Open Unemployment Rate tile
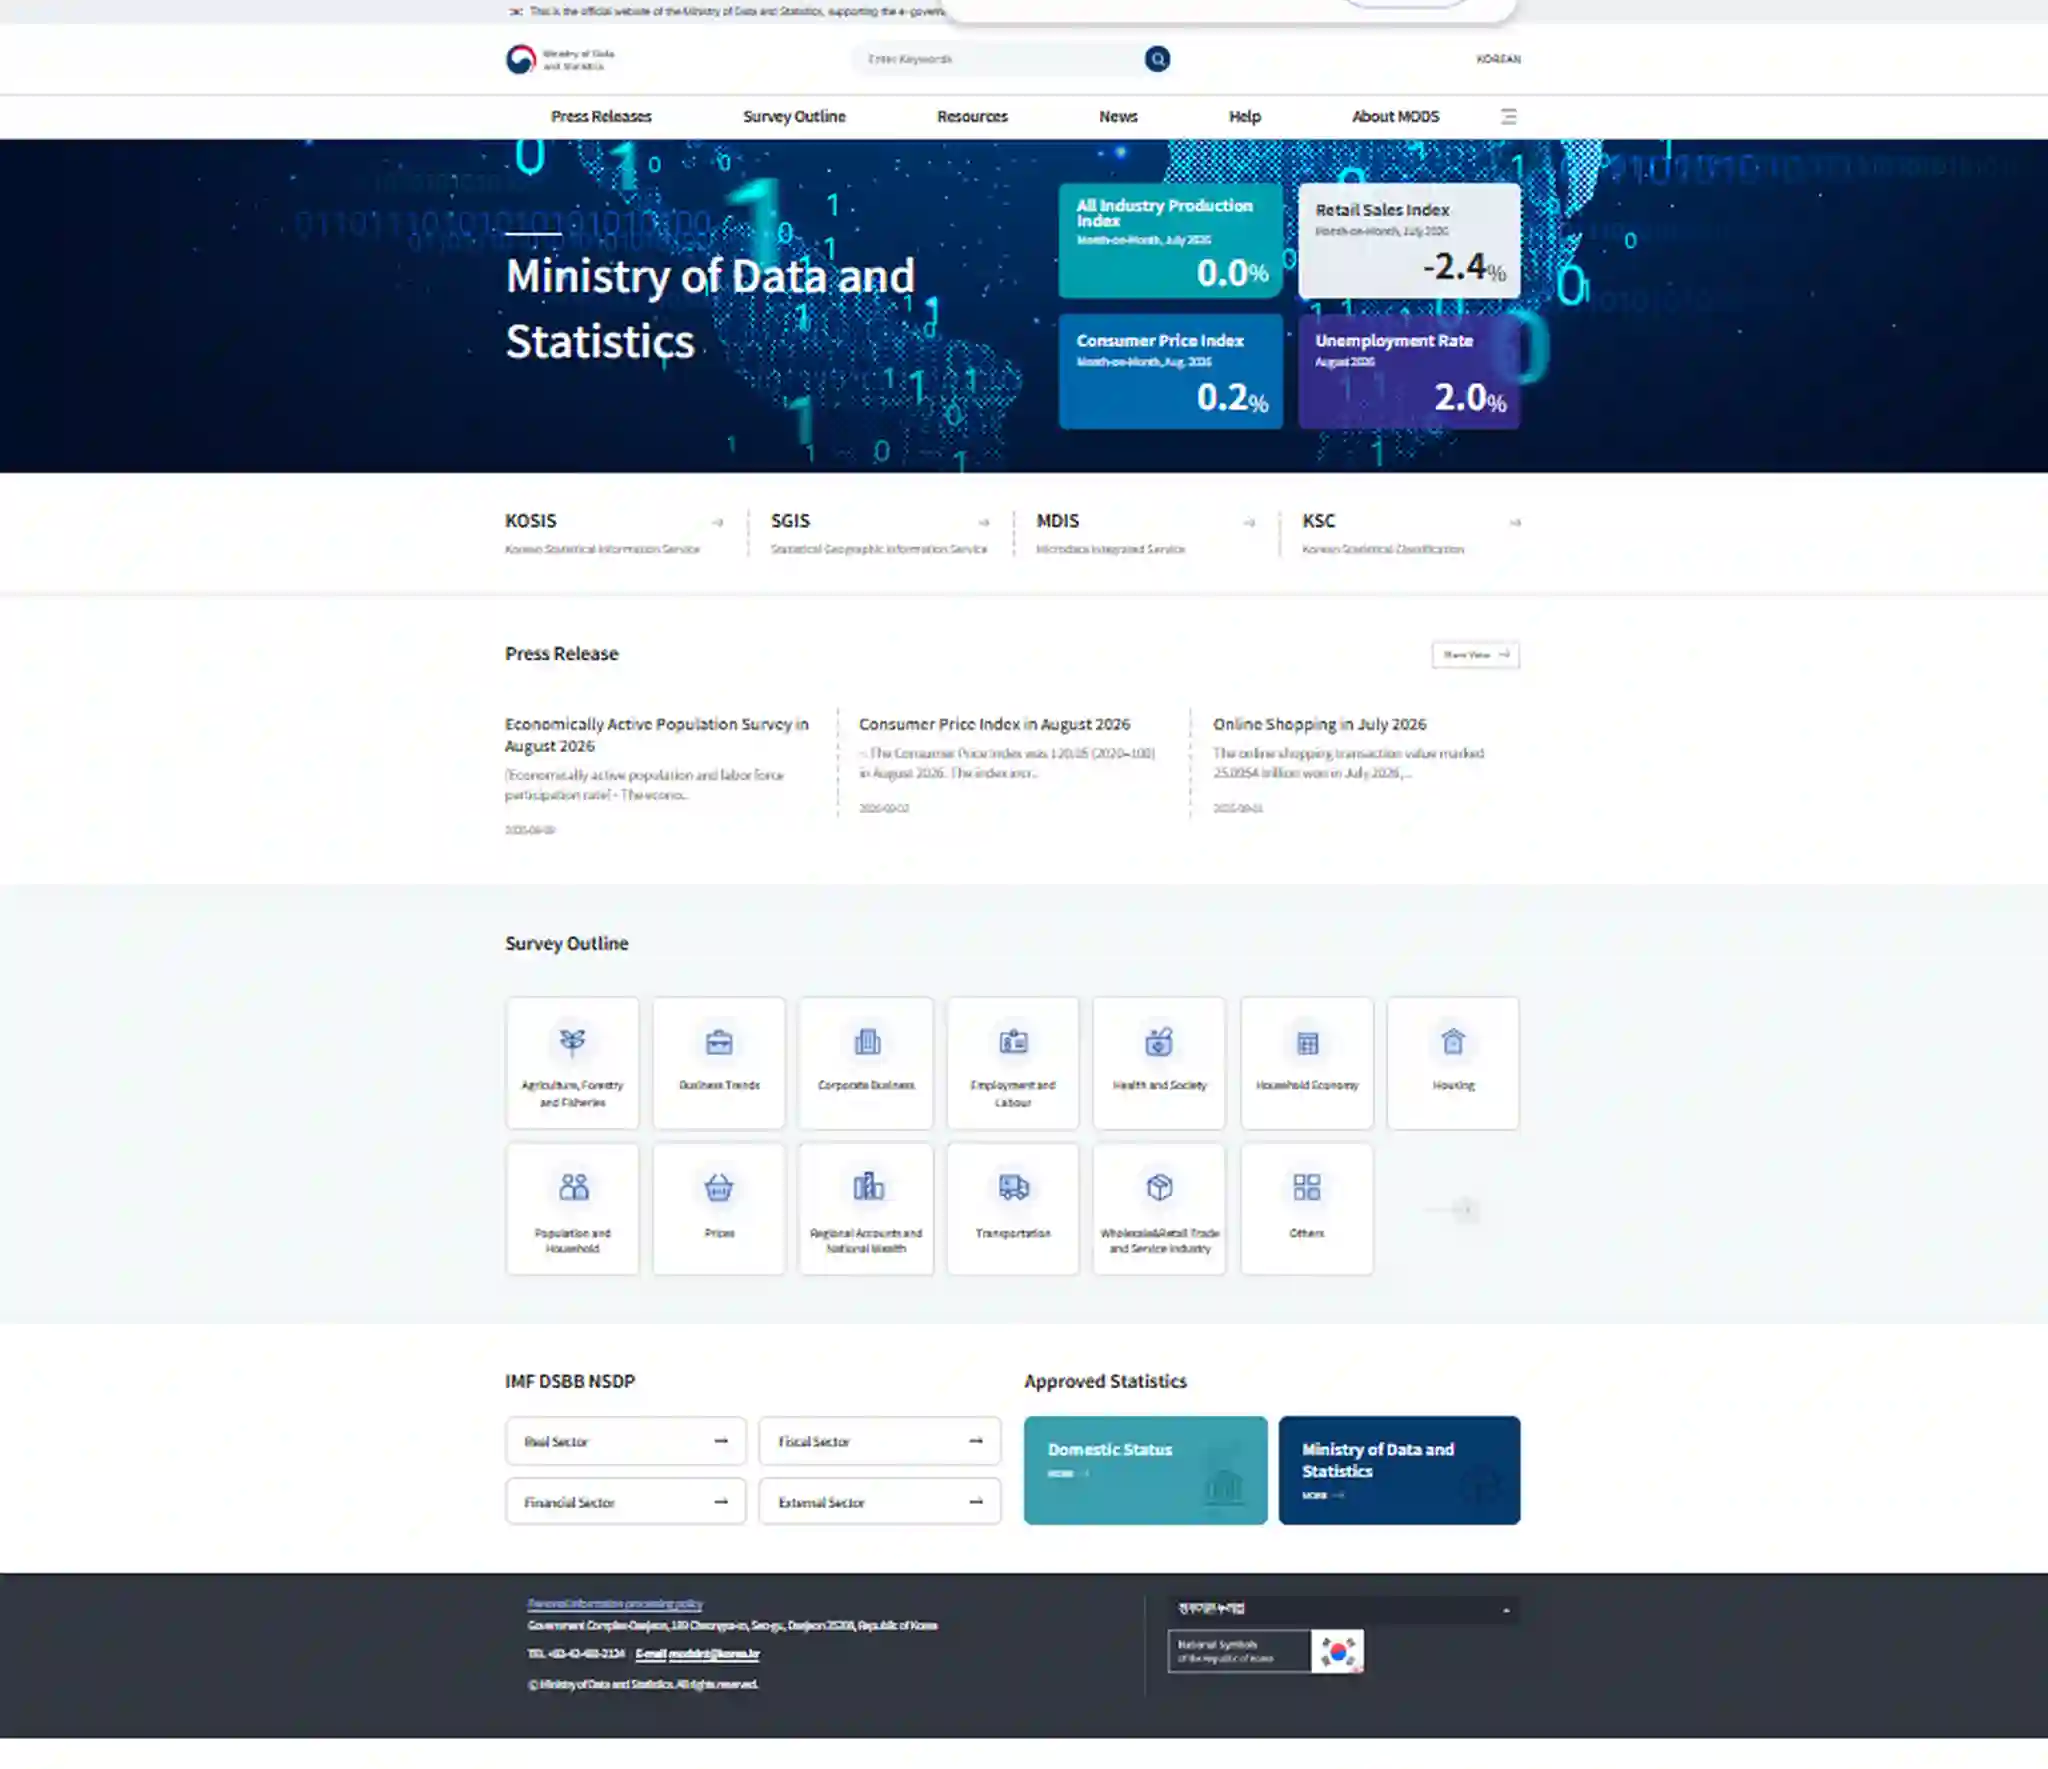 (1409, 371)
